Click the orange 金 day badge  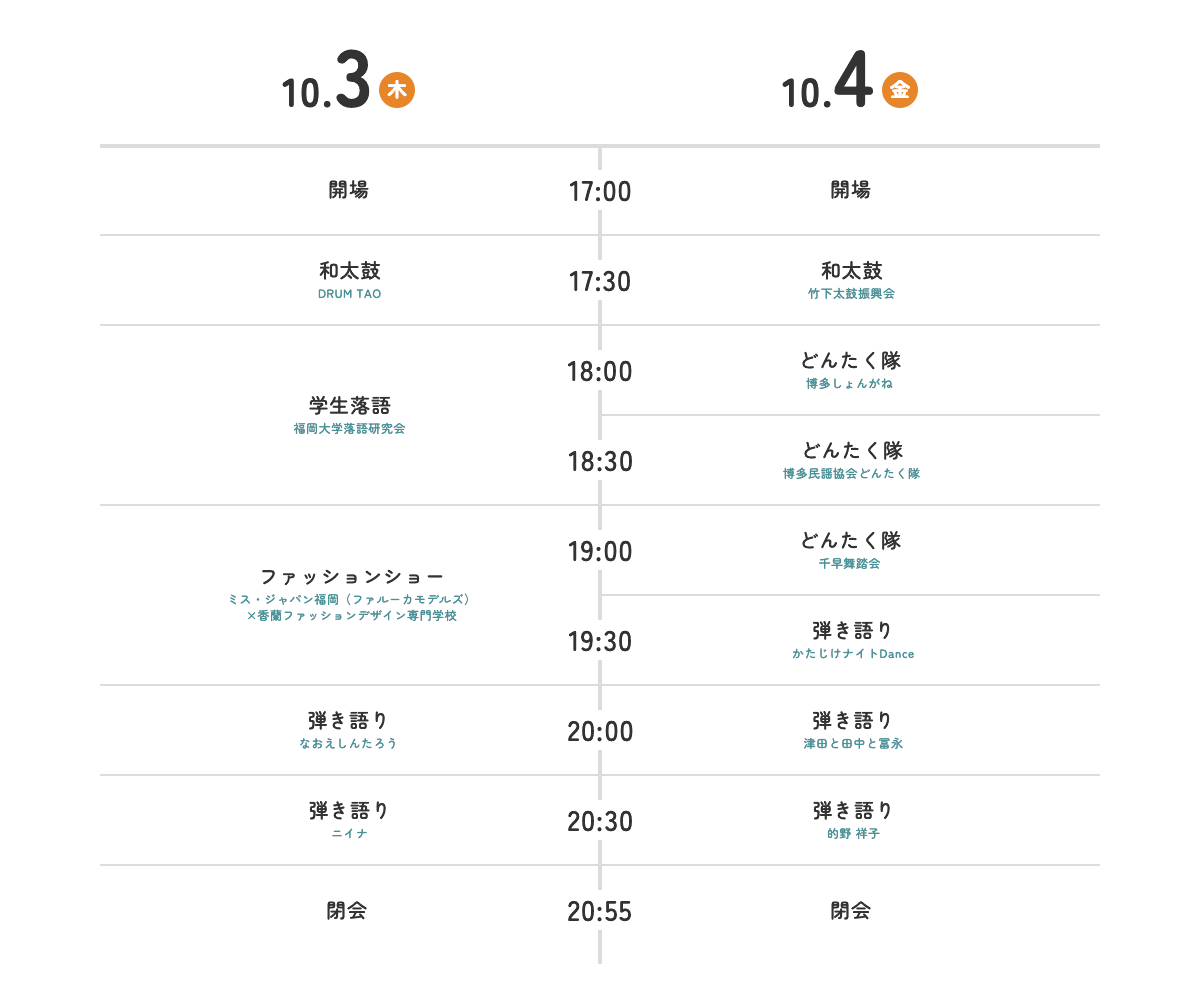tap(900, 90)
